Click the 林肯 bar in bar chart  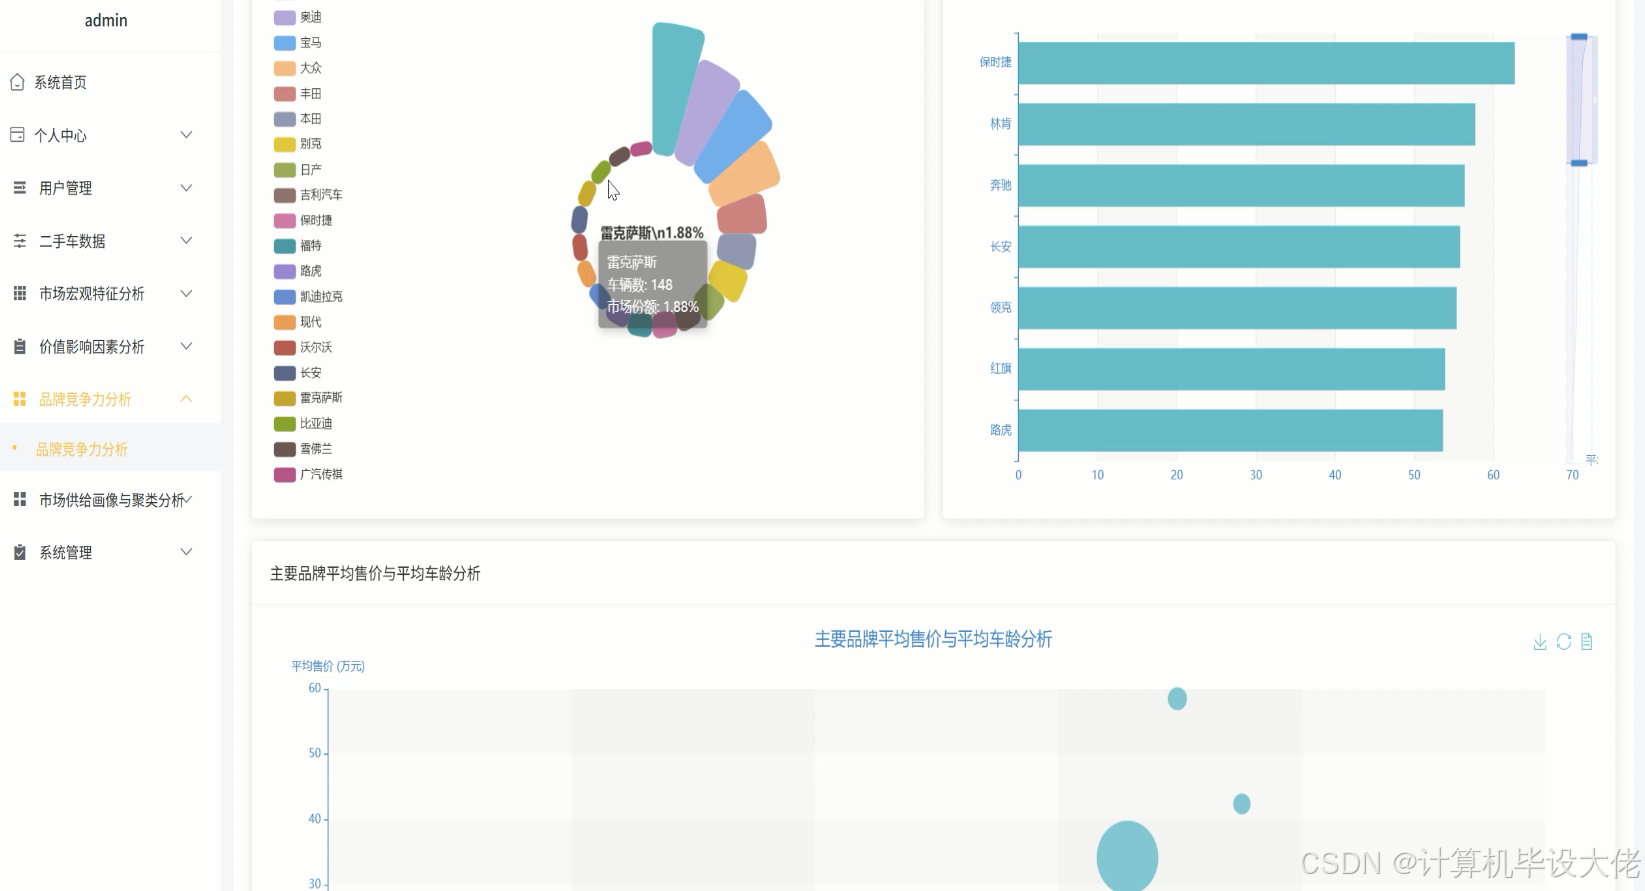point(1246,124)
